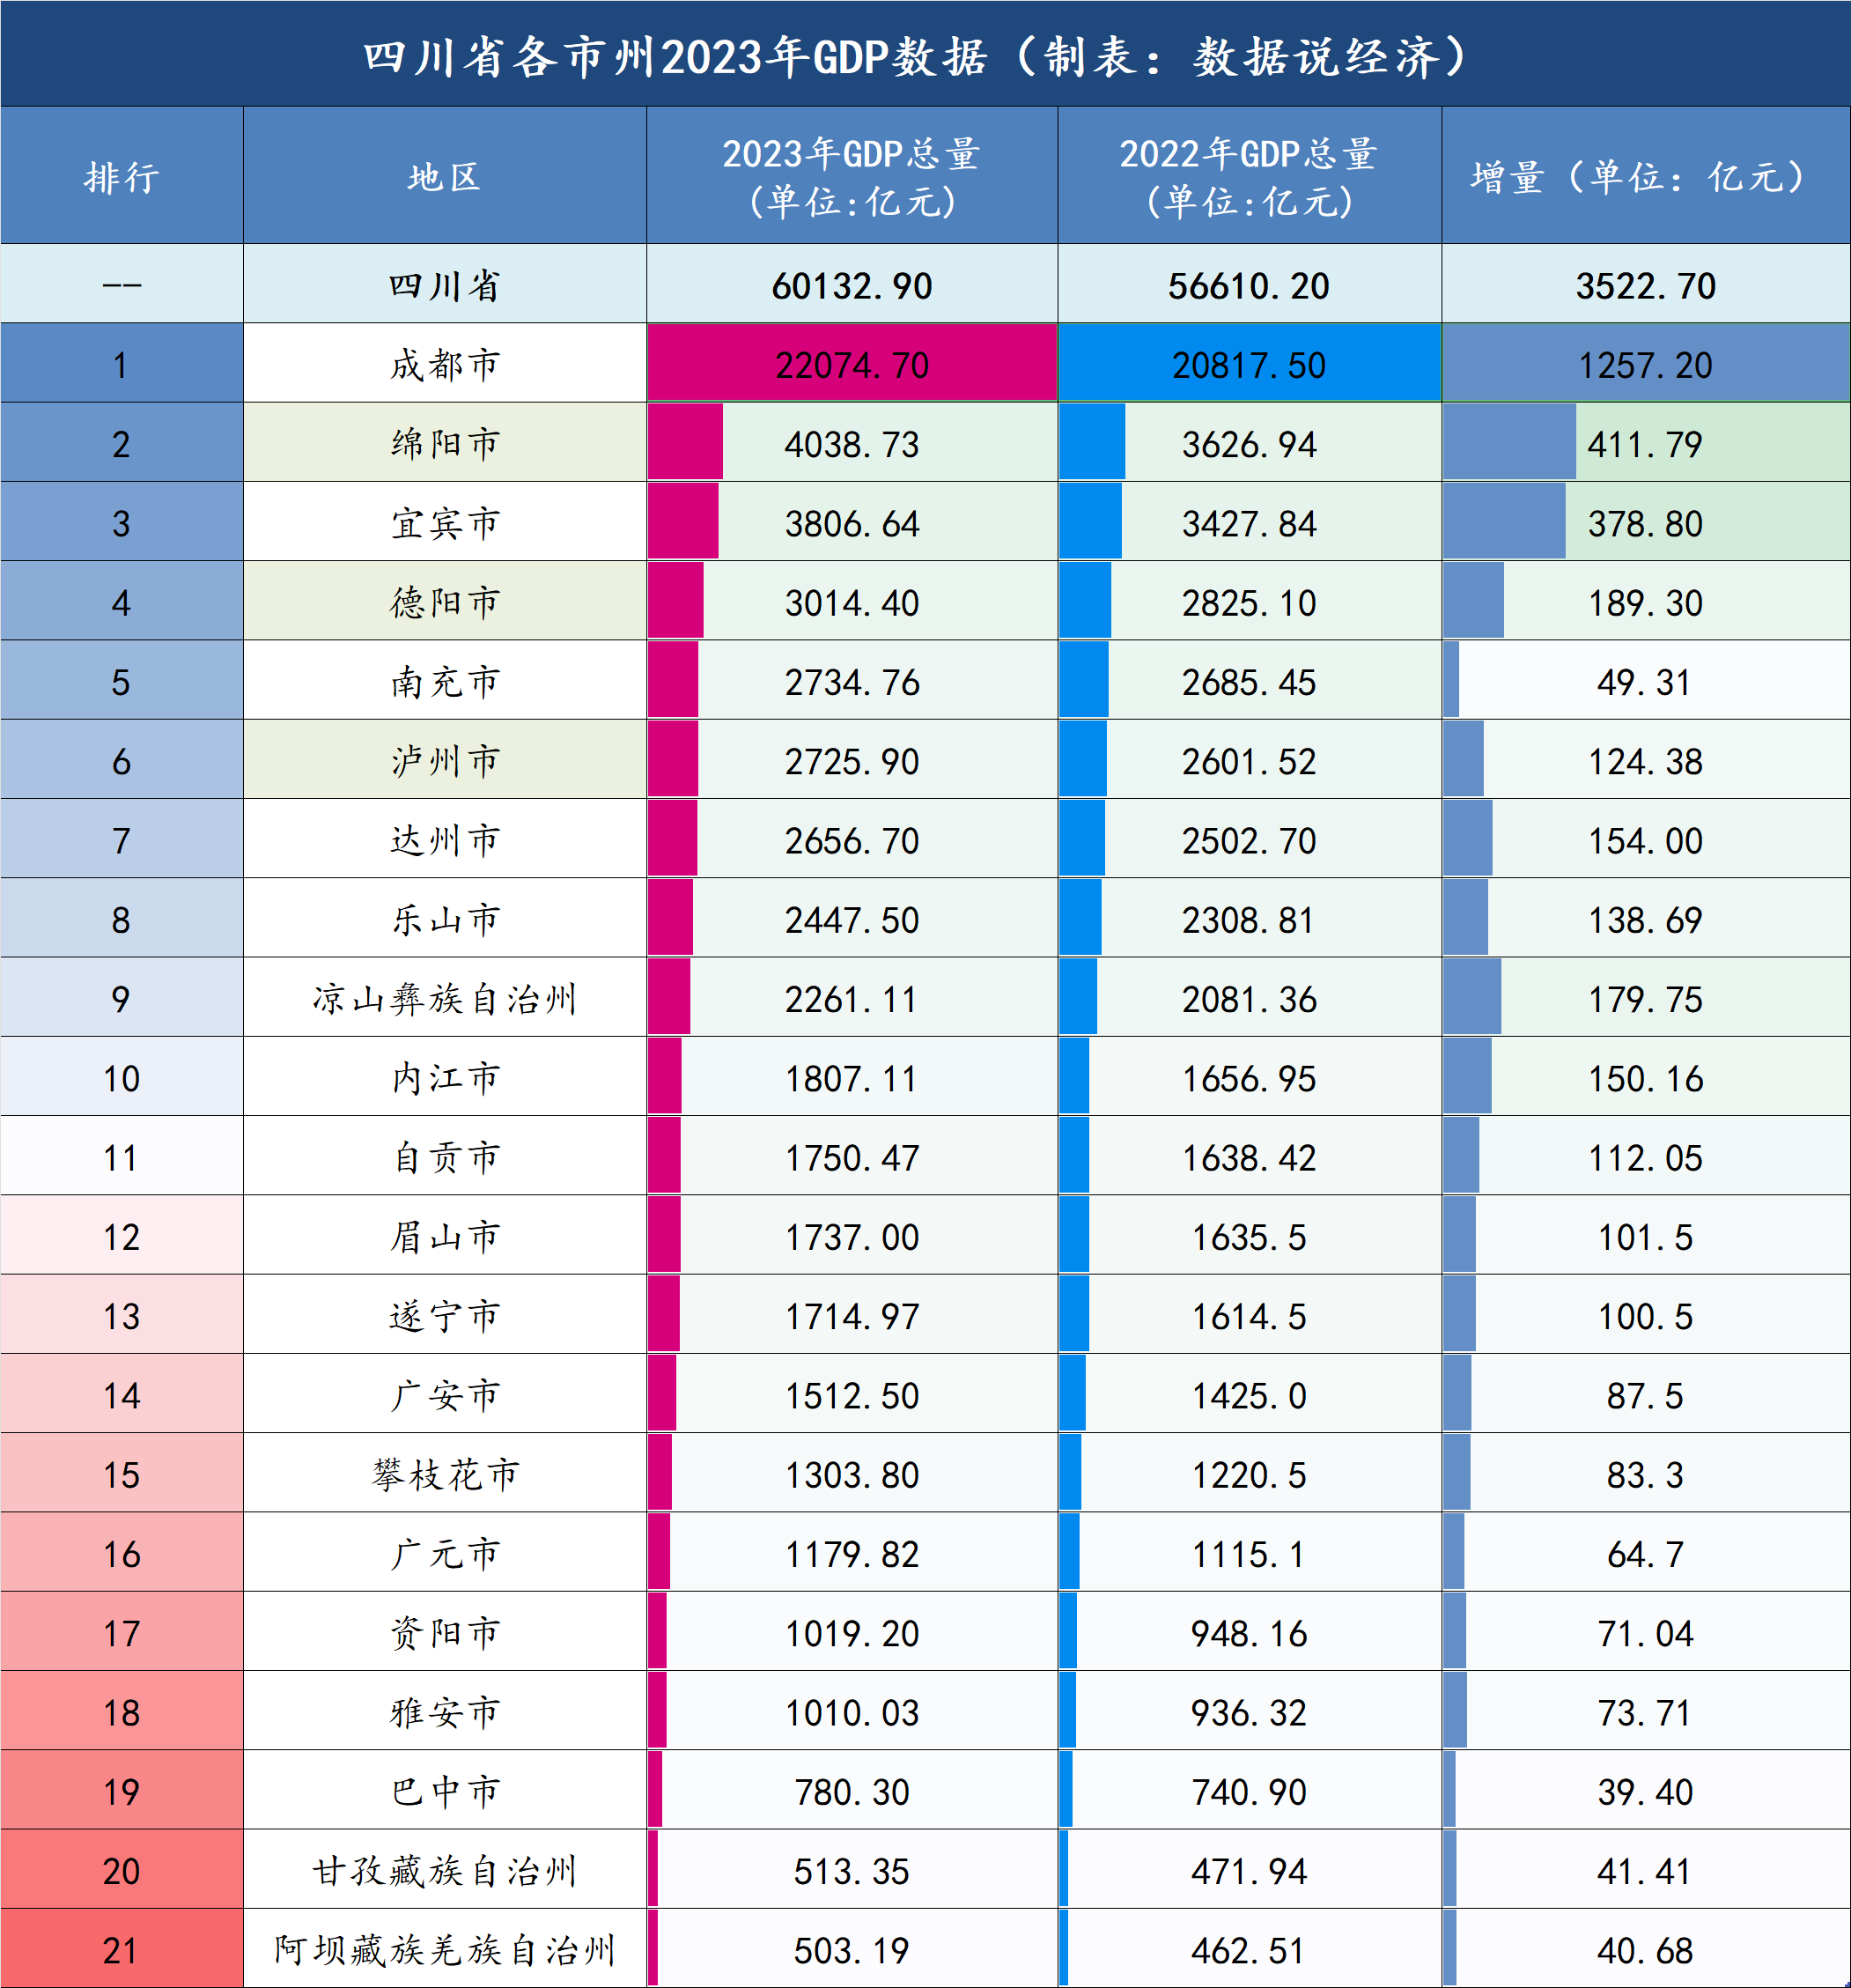This screenshot has height=1988, width=1851.
Task: Click the increment '189.30'
Action: (x=1645, y=603)
